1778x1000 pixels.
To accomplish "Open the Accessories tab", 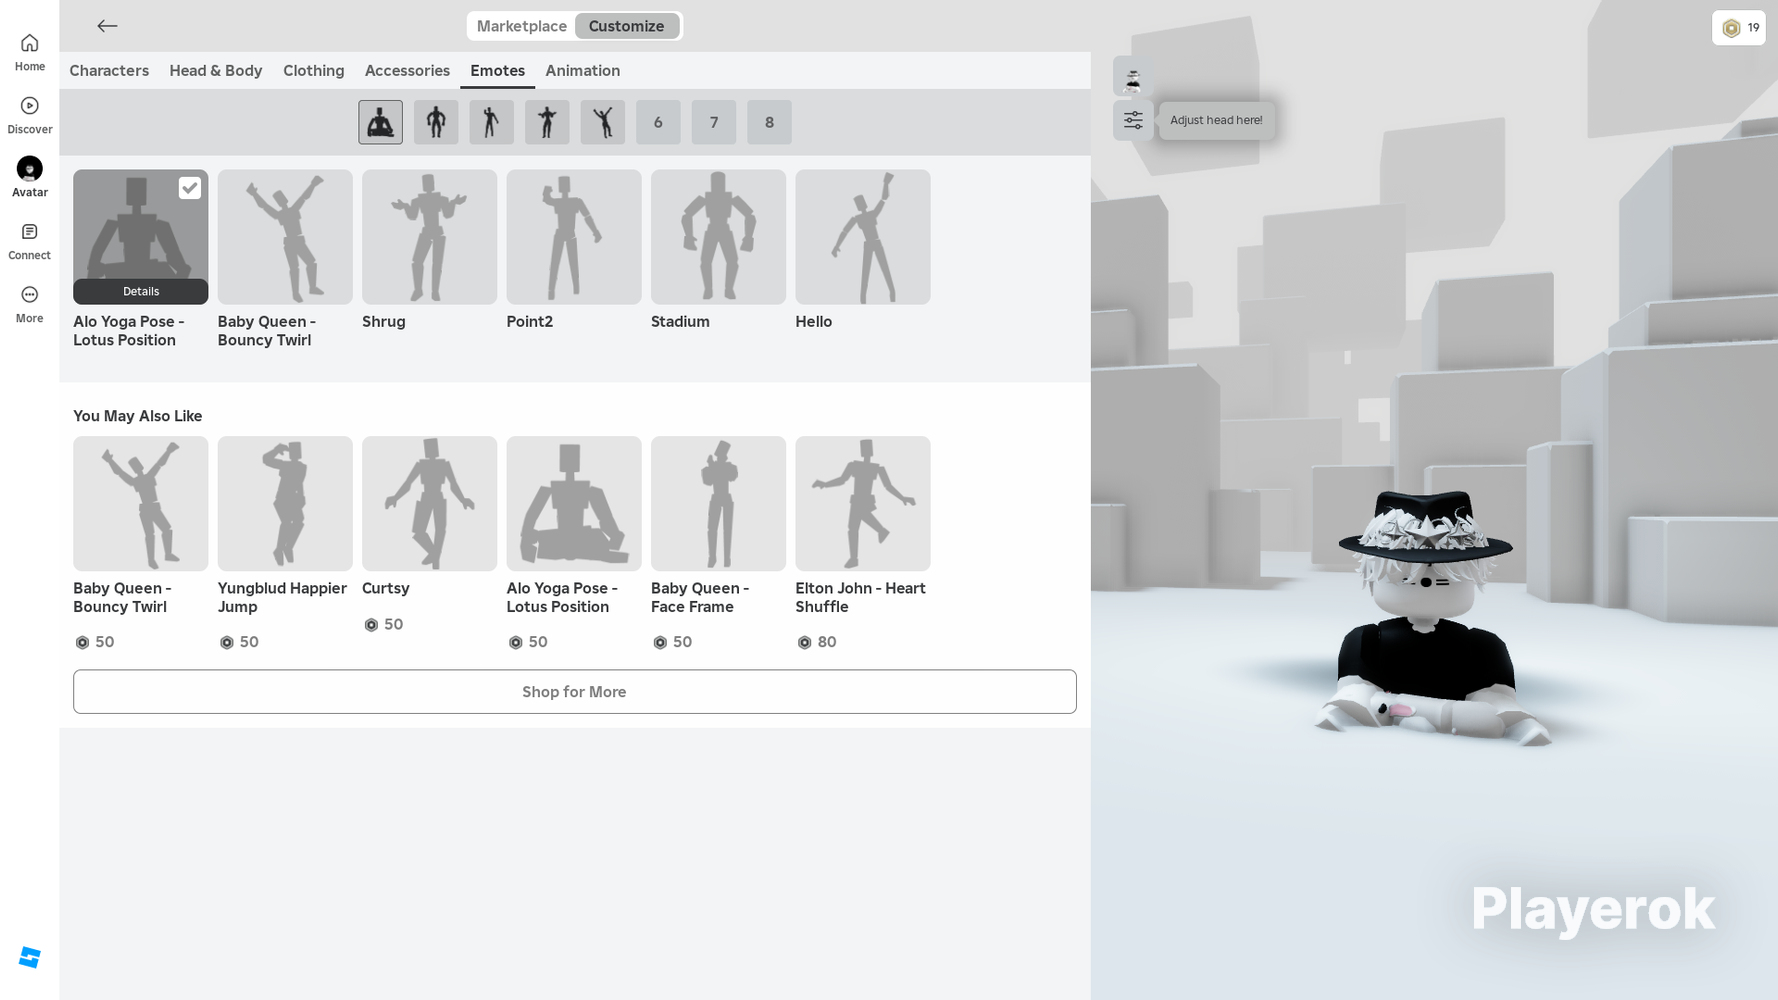I will coord(407,71).
